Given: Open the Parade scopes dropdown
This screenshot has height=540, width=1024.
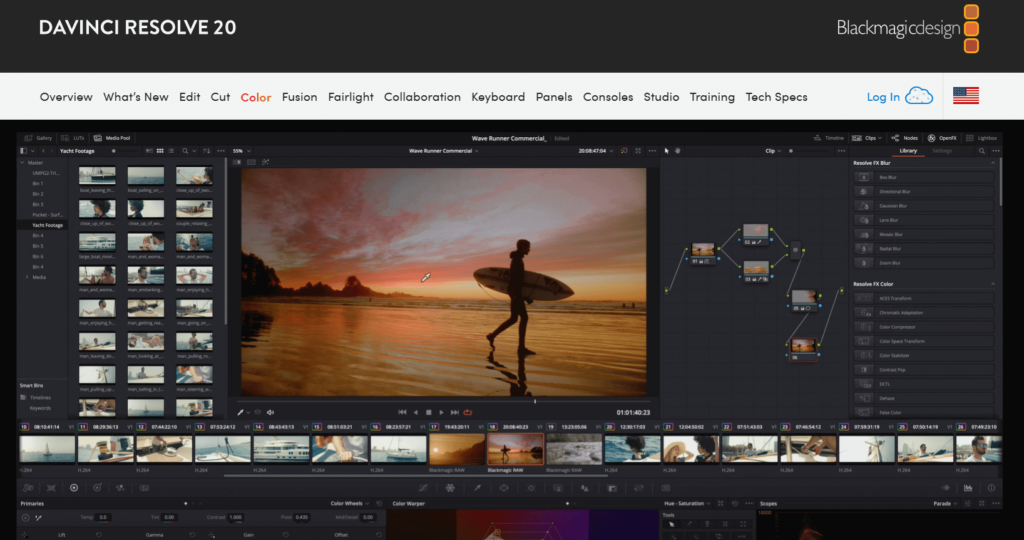Looking at the screenshot, I should point(945,503).
